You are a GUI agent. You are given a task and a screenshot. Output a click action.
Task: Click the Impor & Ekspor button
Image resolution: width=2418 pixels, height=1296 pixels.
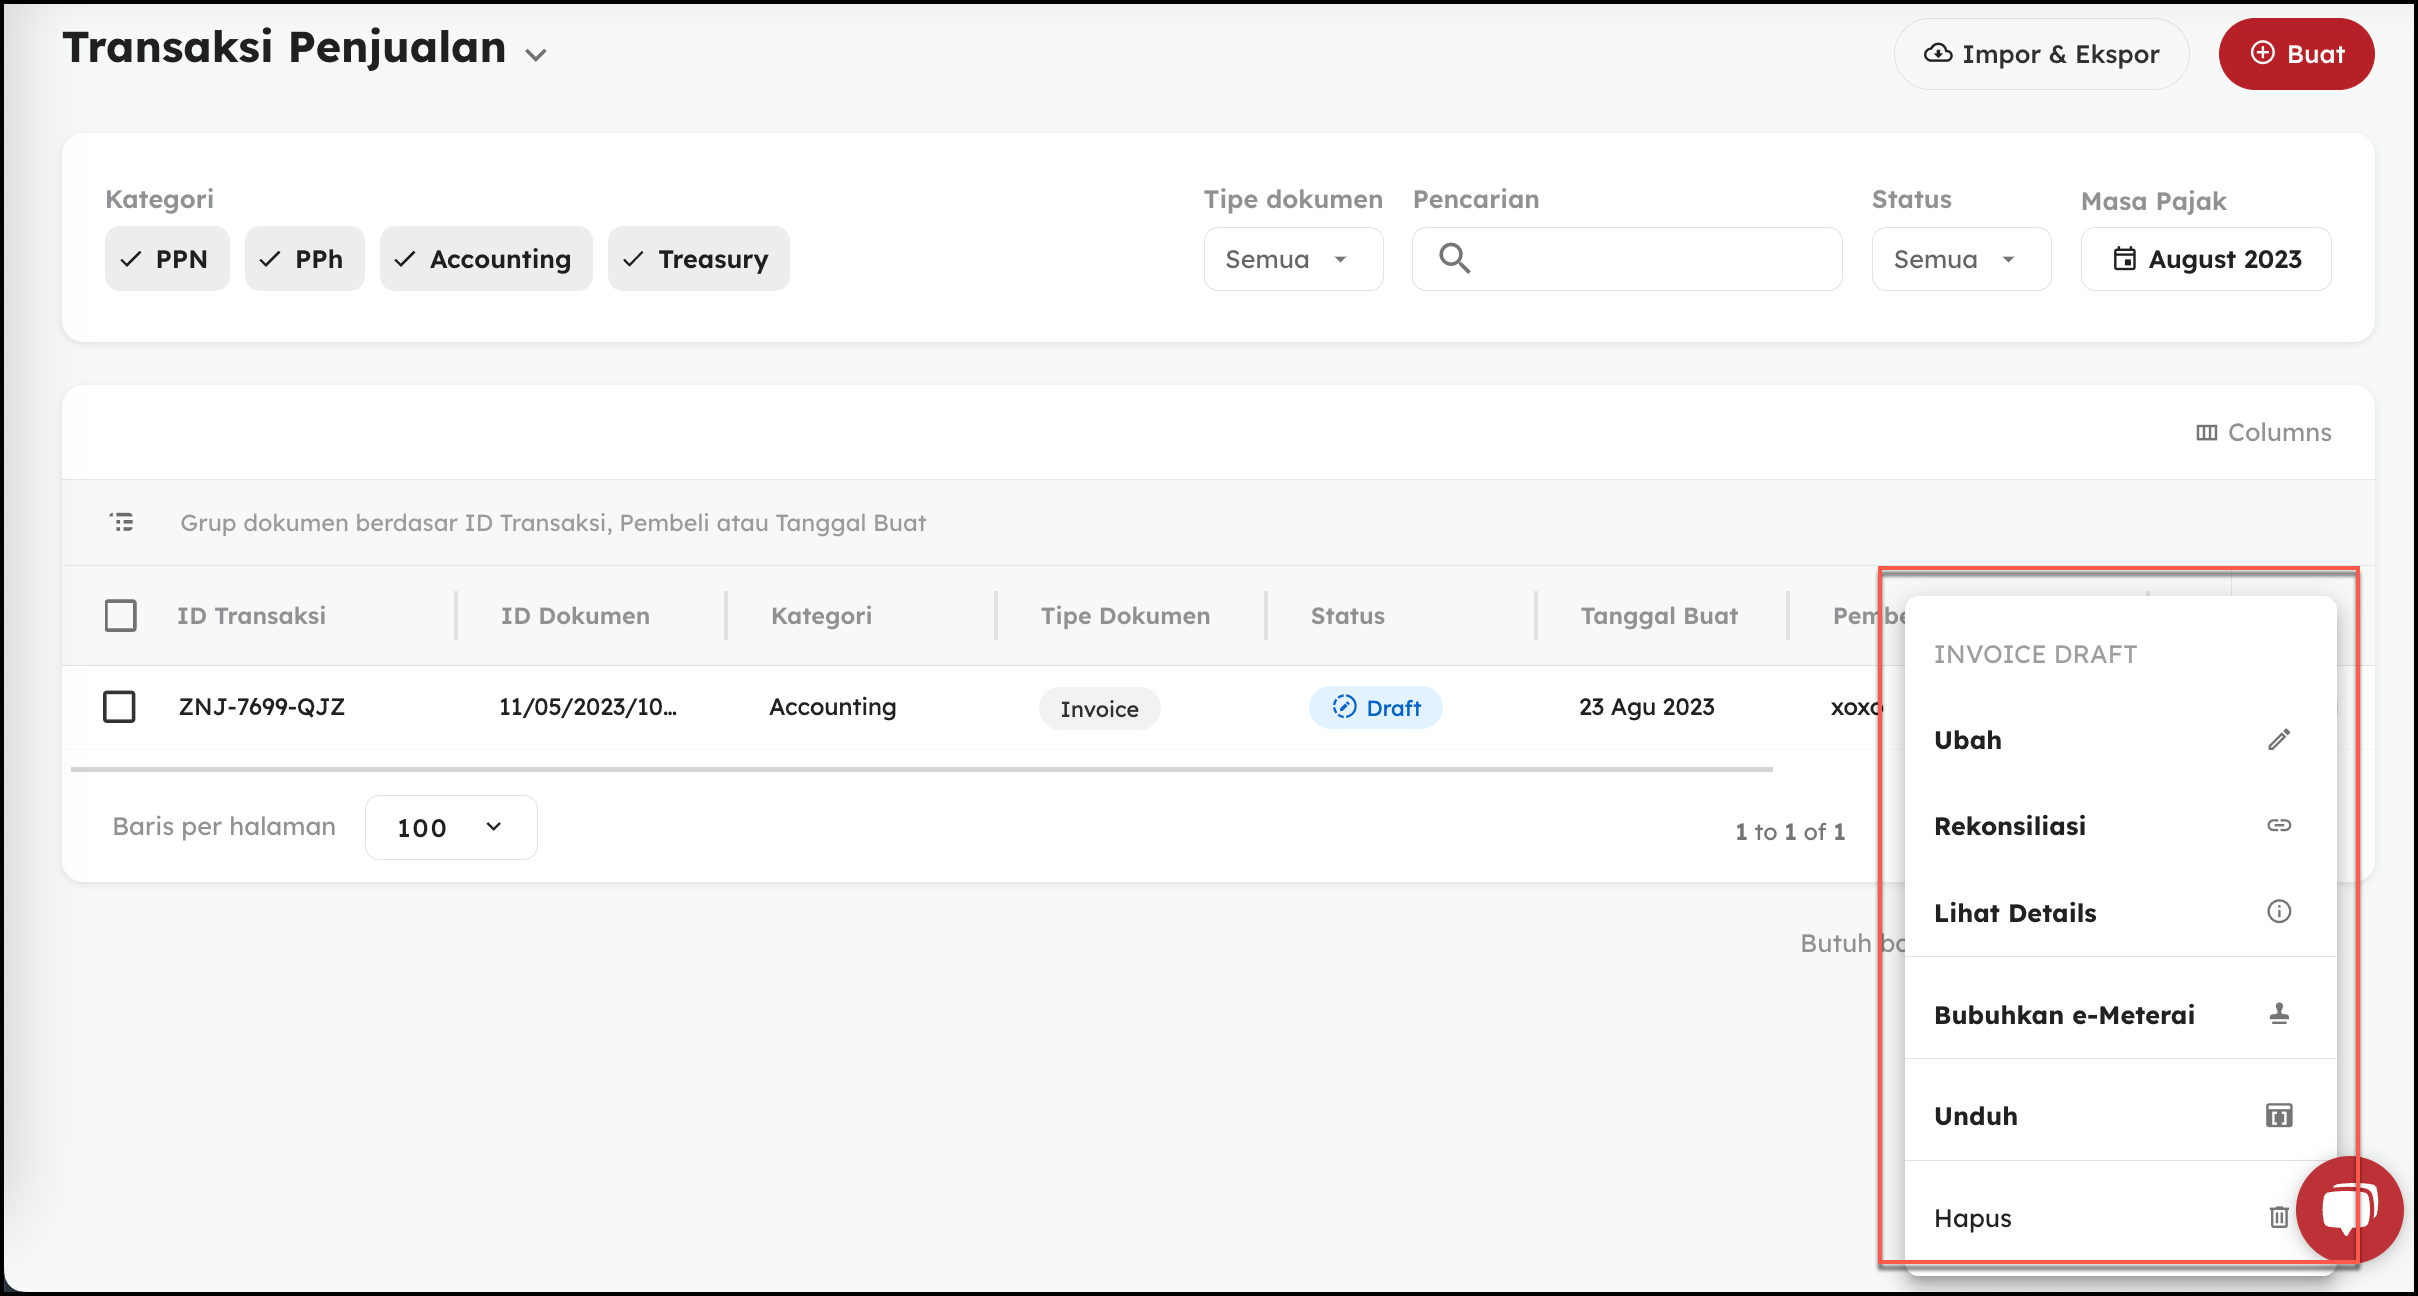[x=2040, y=54]
